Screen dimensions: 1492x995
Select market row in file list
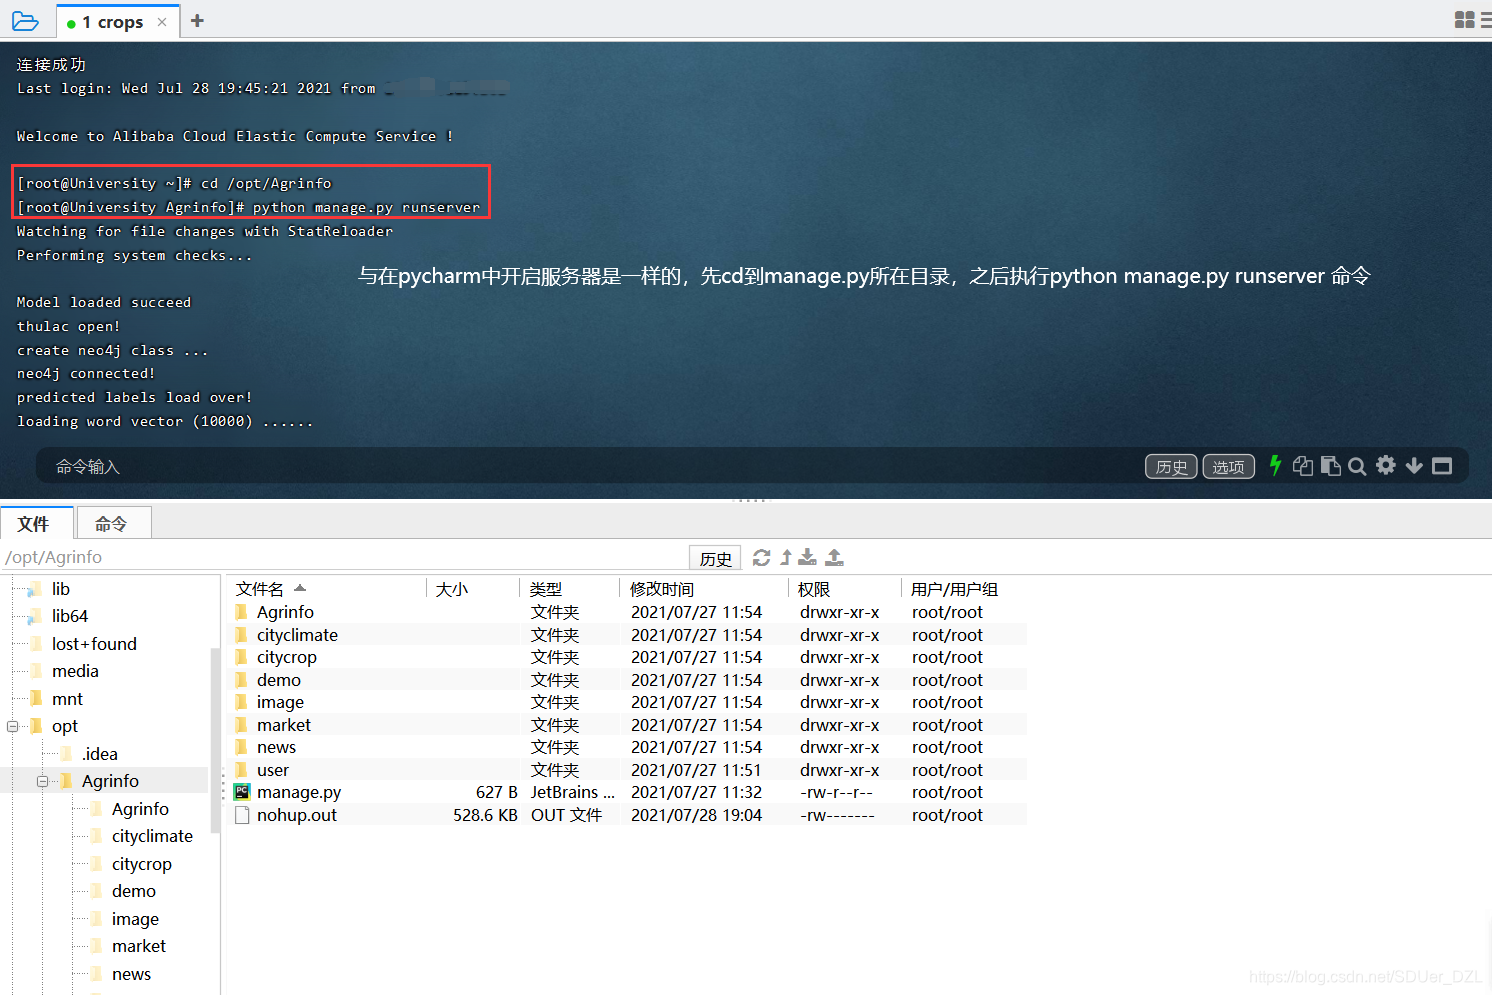(628, 725)
